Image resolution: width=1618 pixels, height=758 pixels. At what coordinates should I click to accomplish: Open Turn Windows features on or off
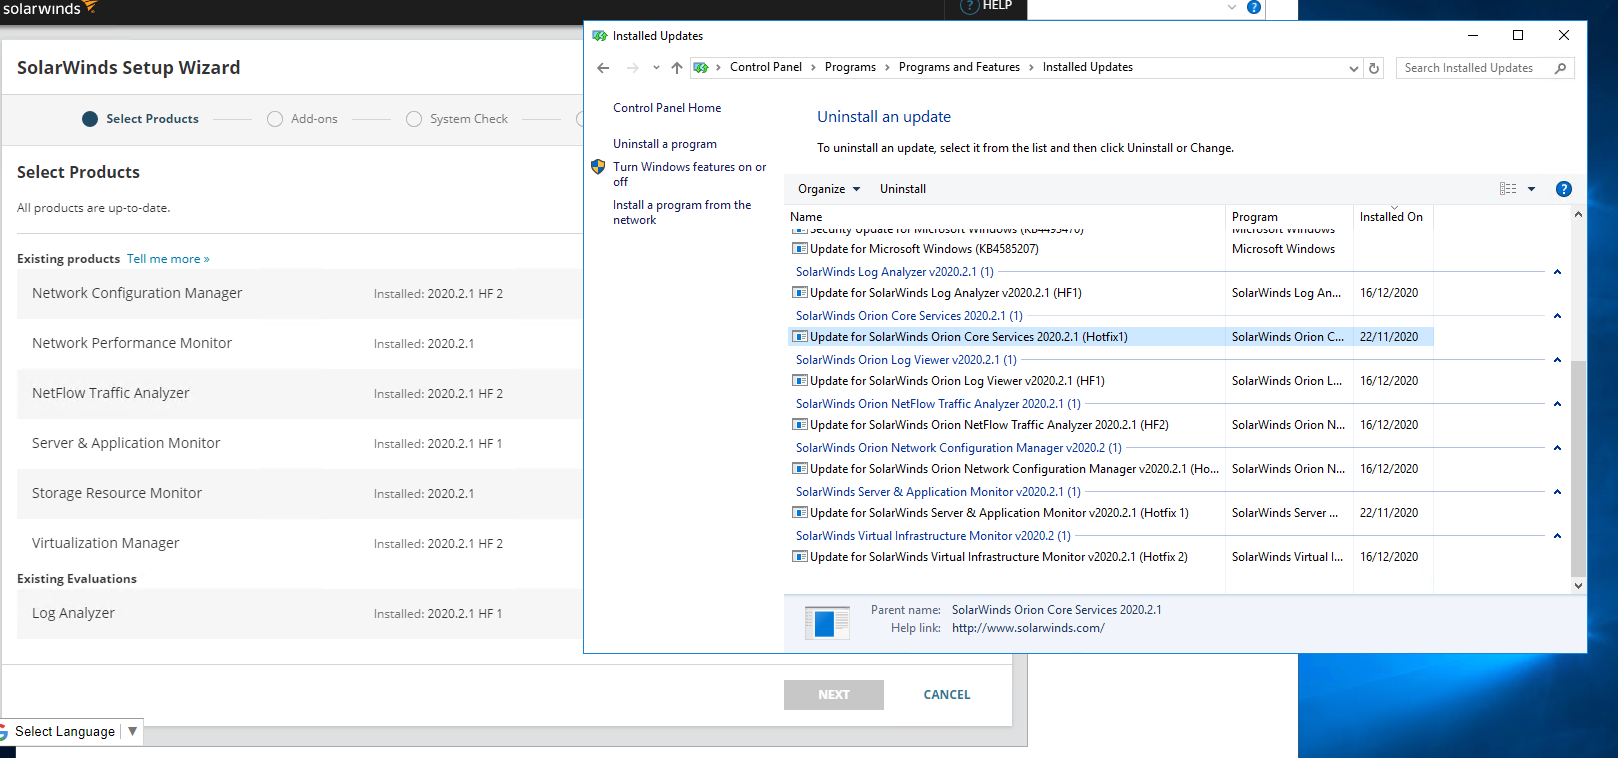point(690,174)
